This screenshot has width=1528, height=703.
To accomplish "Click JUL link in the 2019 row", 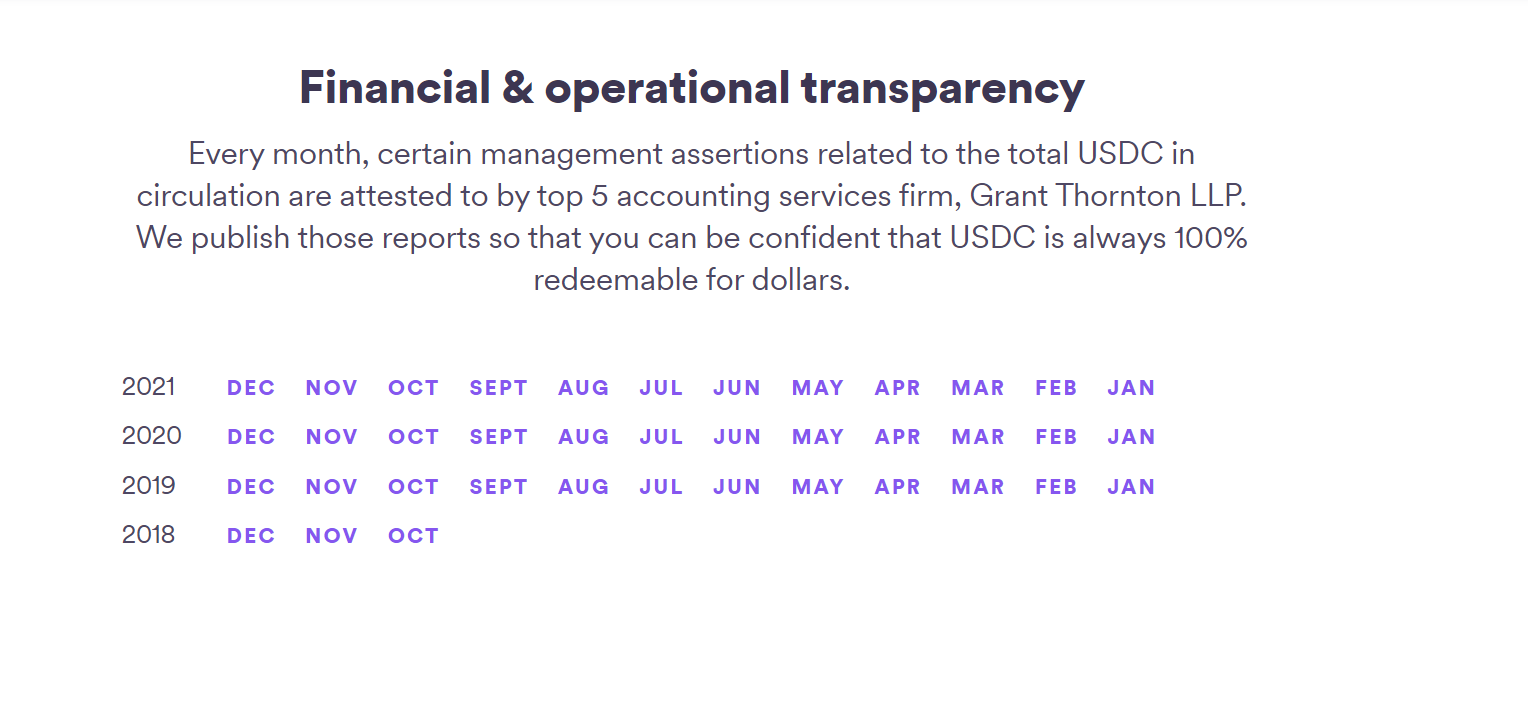I will (x=661, y=487).
